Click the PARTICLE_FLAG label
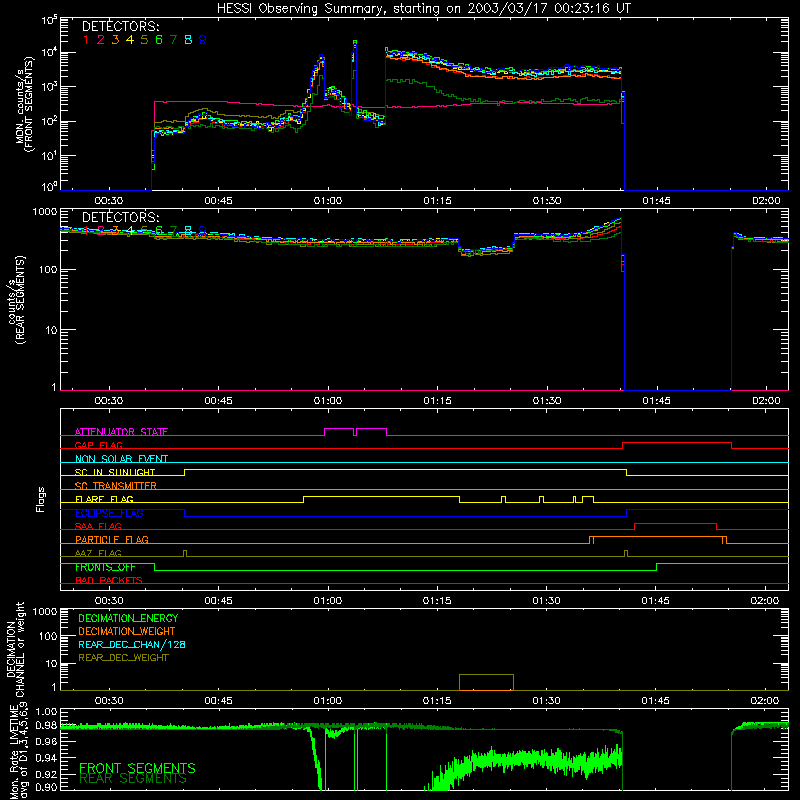The width and height of the screenshot is (800, 800). [x=112, y=540]
